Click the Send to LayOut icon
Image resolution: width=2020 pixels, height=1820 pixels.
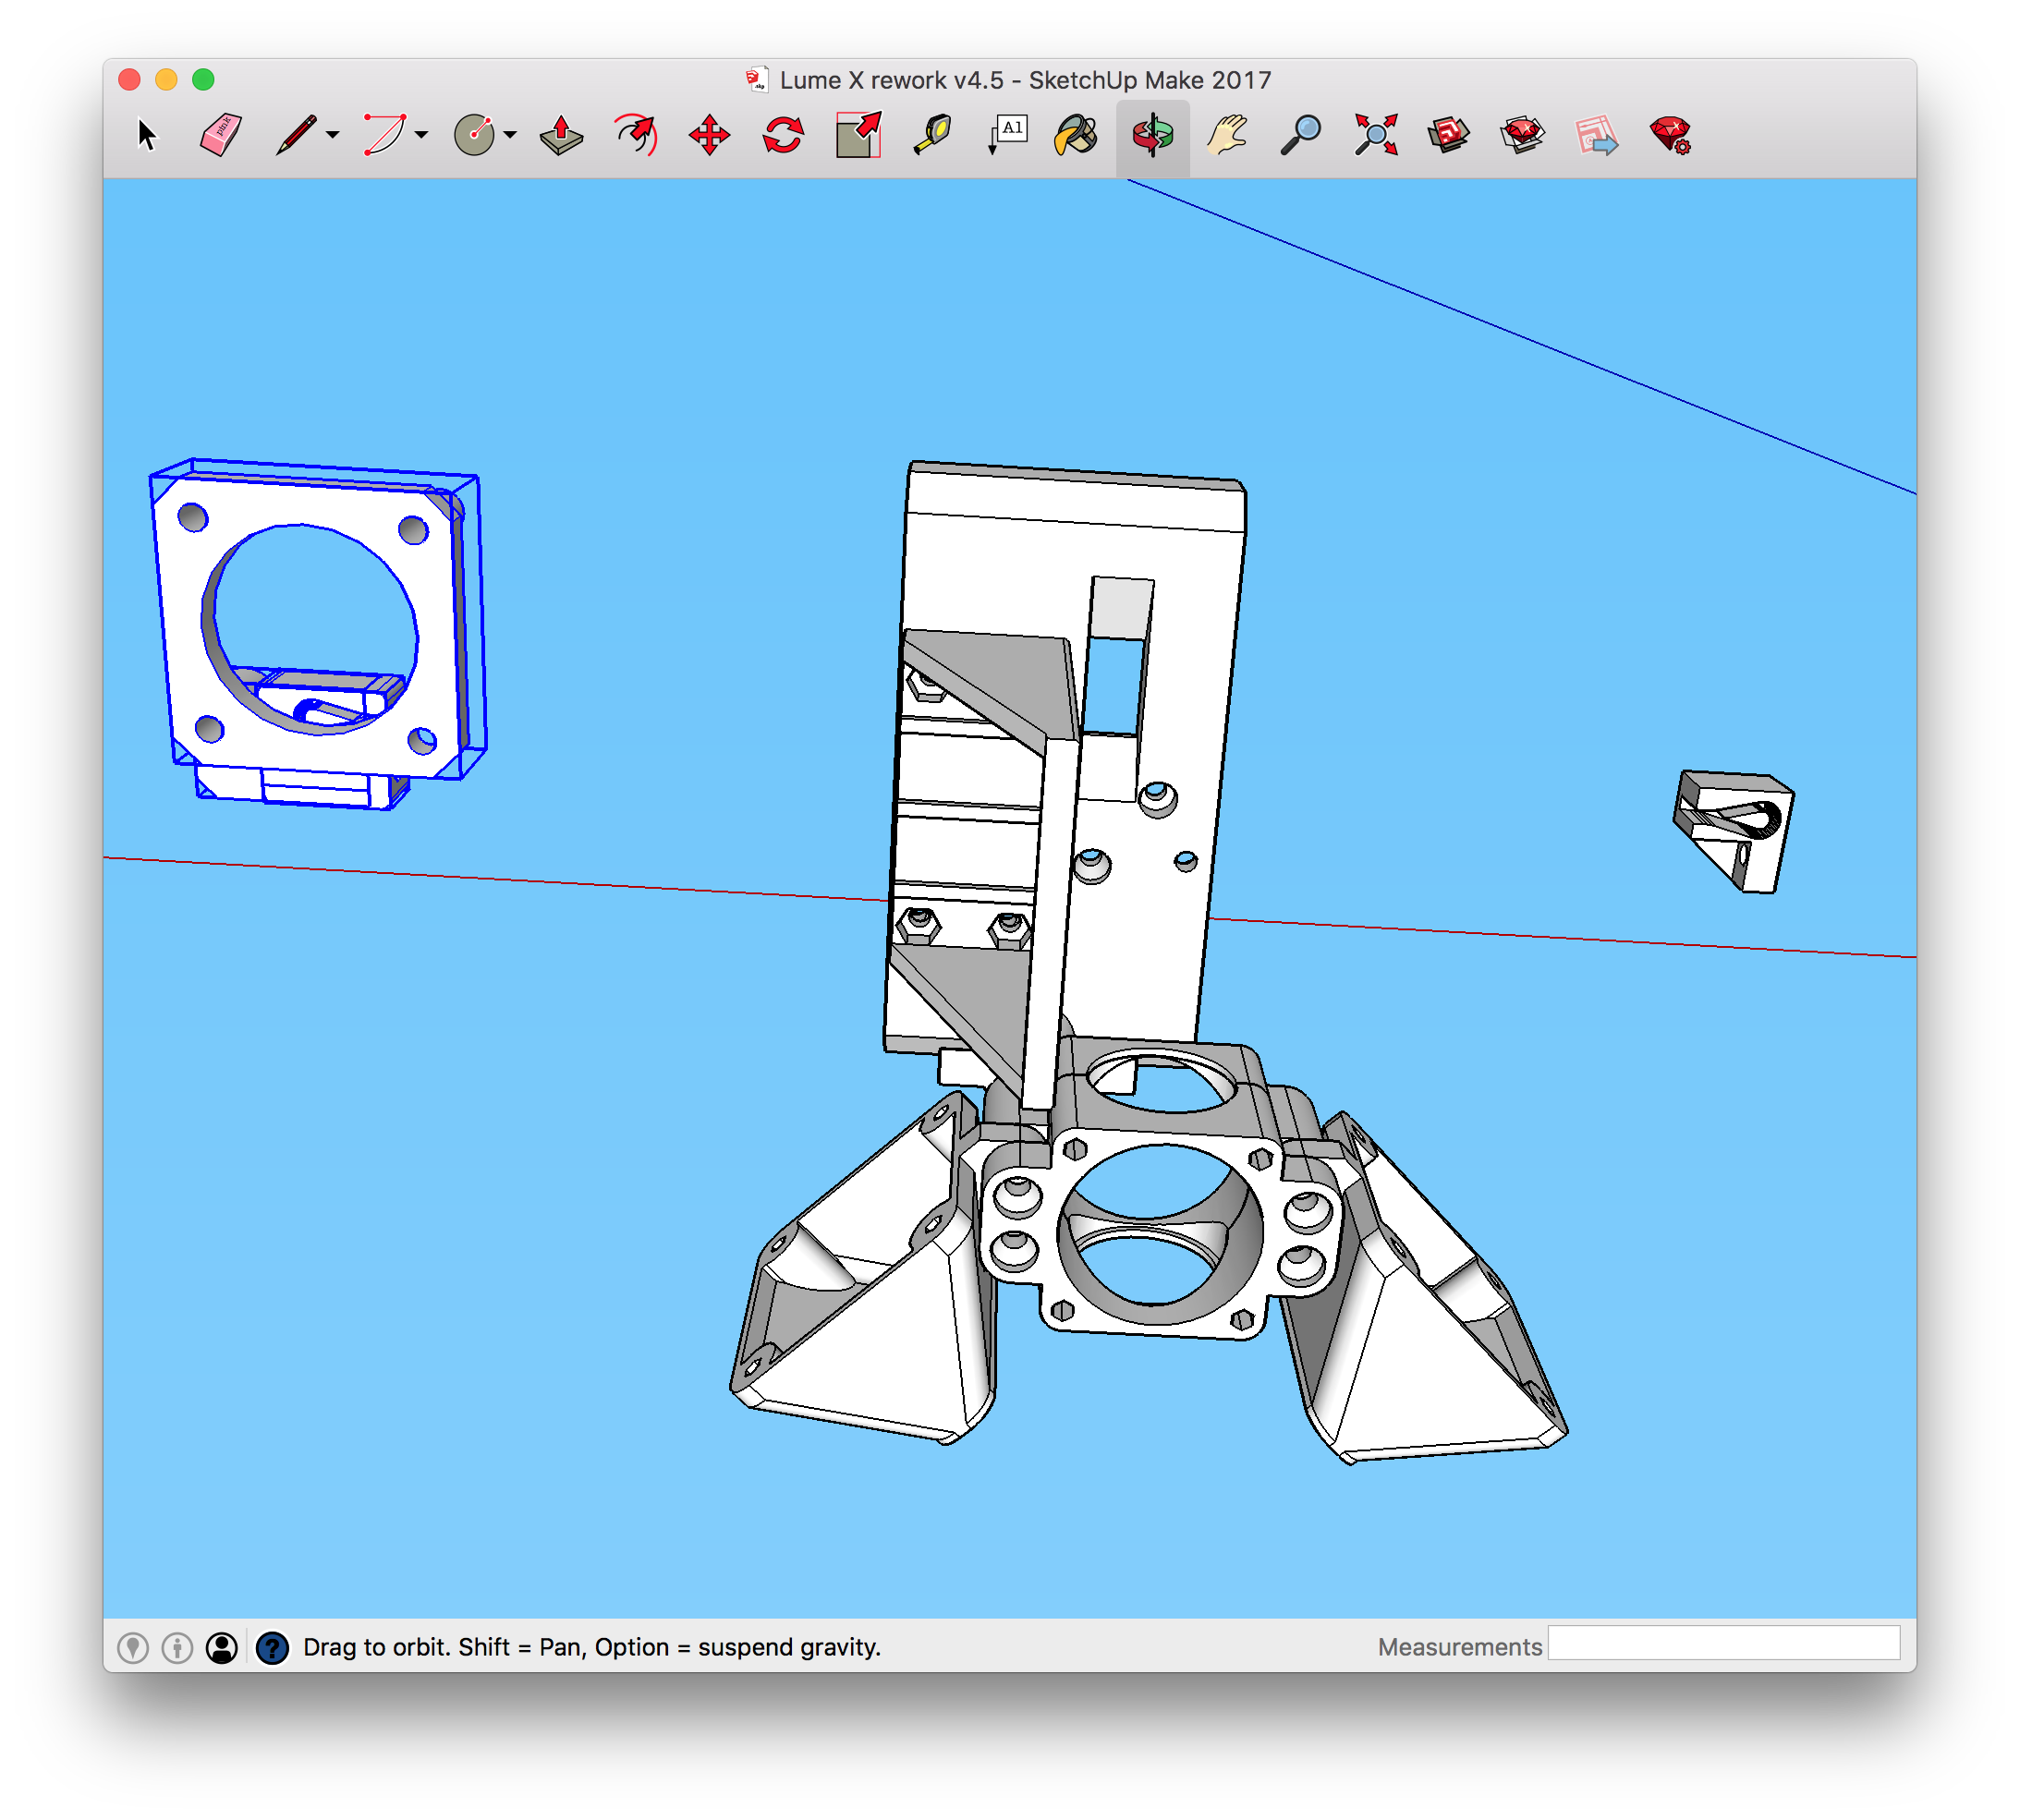coord(1597,135)
